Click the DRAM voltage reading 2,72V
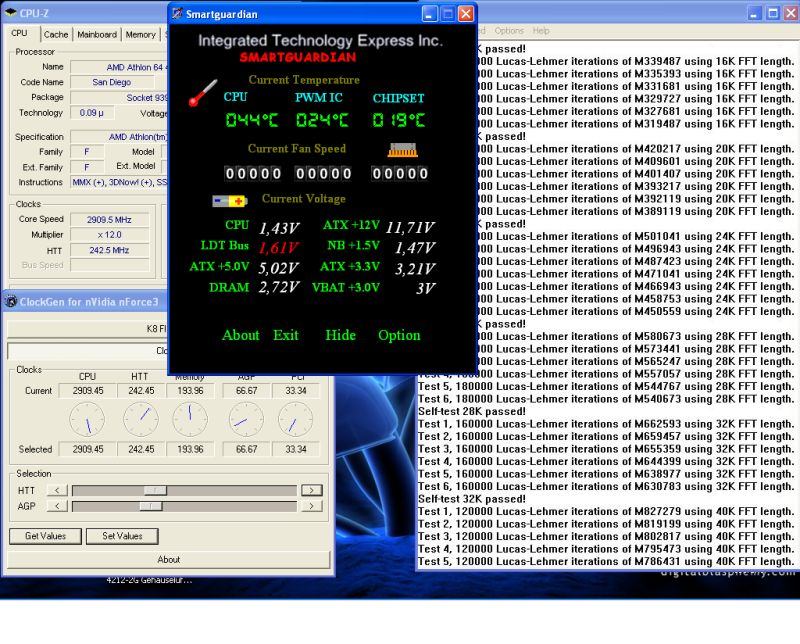 point(279,287)
